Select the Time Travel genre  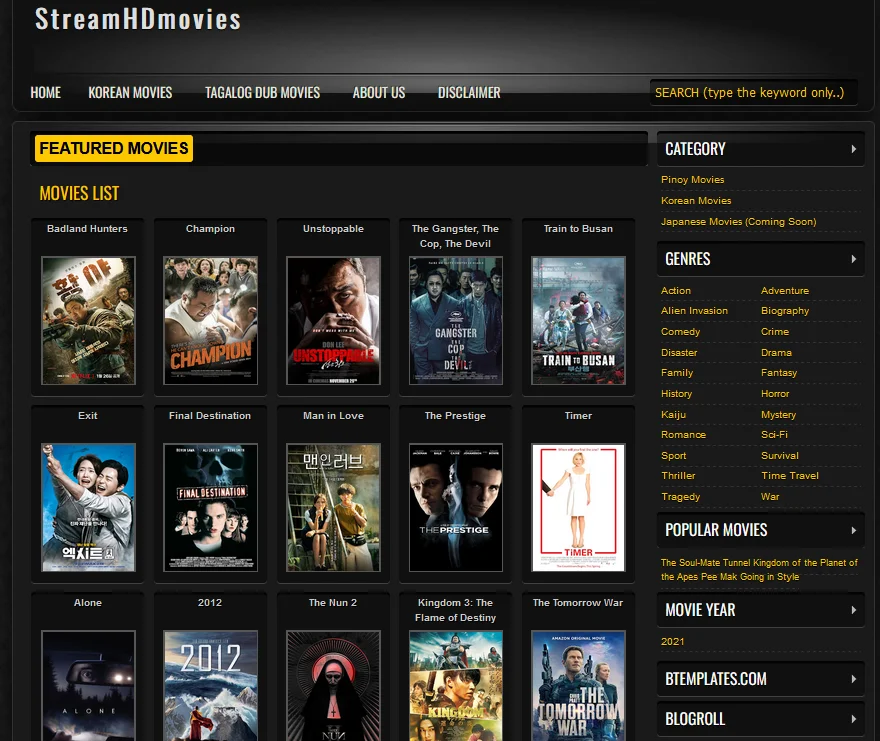(790, 475)
